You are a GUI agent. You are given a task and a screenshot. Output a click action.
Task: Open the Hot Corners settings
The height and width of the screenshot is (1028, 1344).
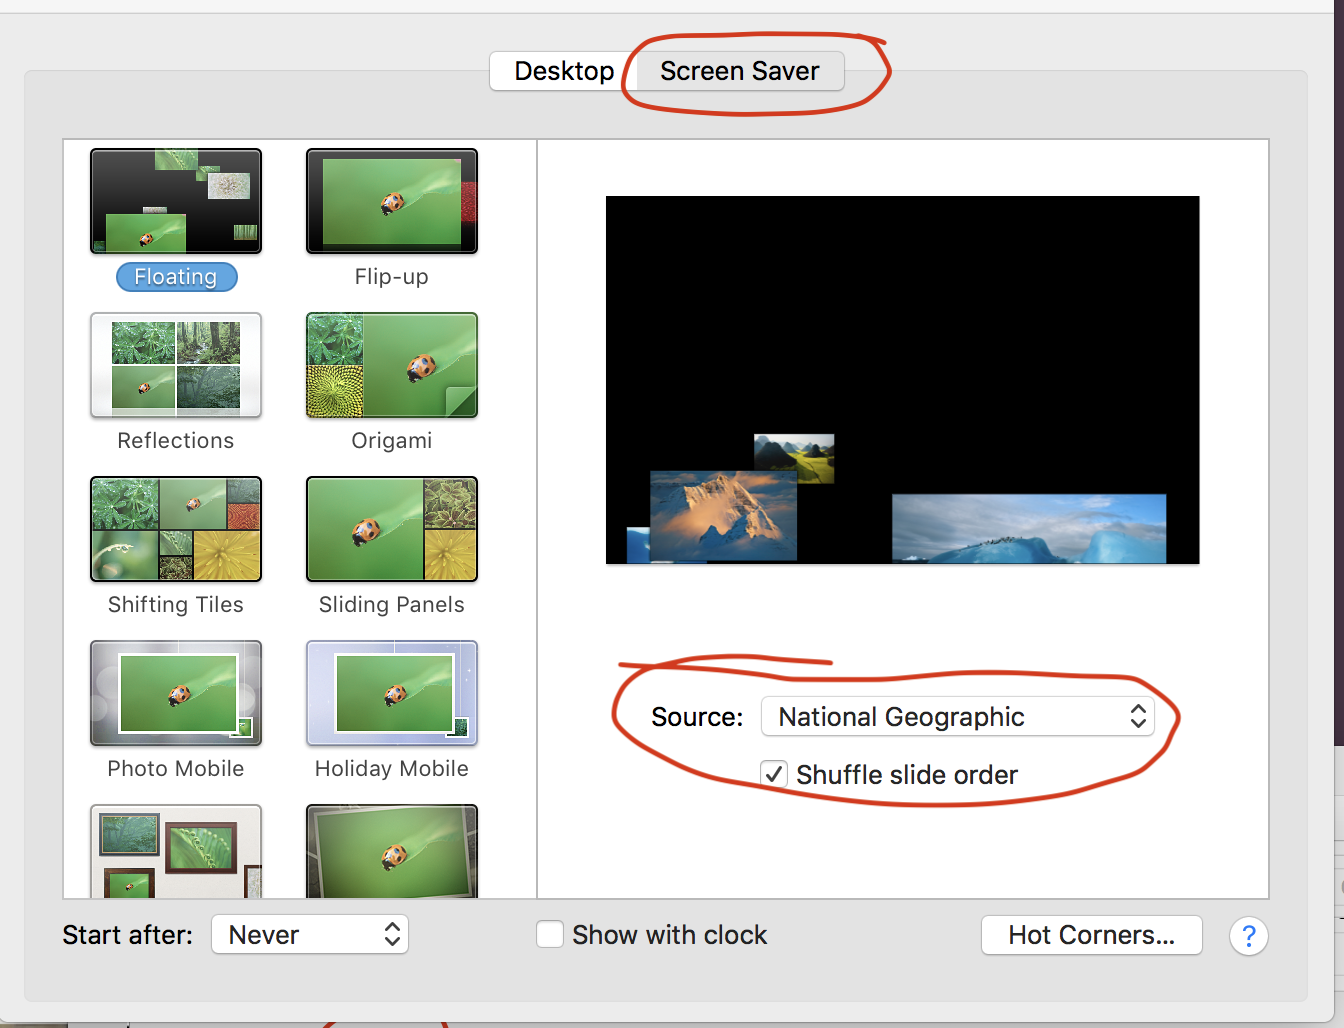point(1092,935)
